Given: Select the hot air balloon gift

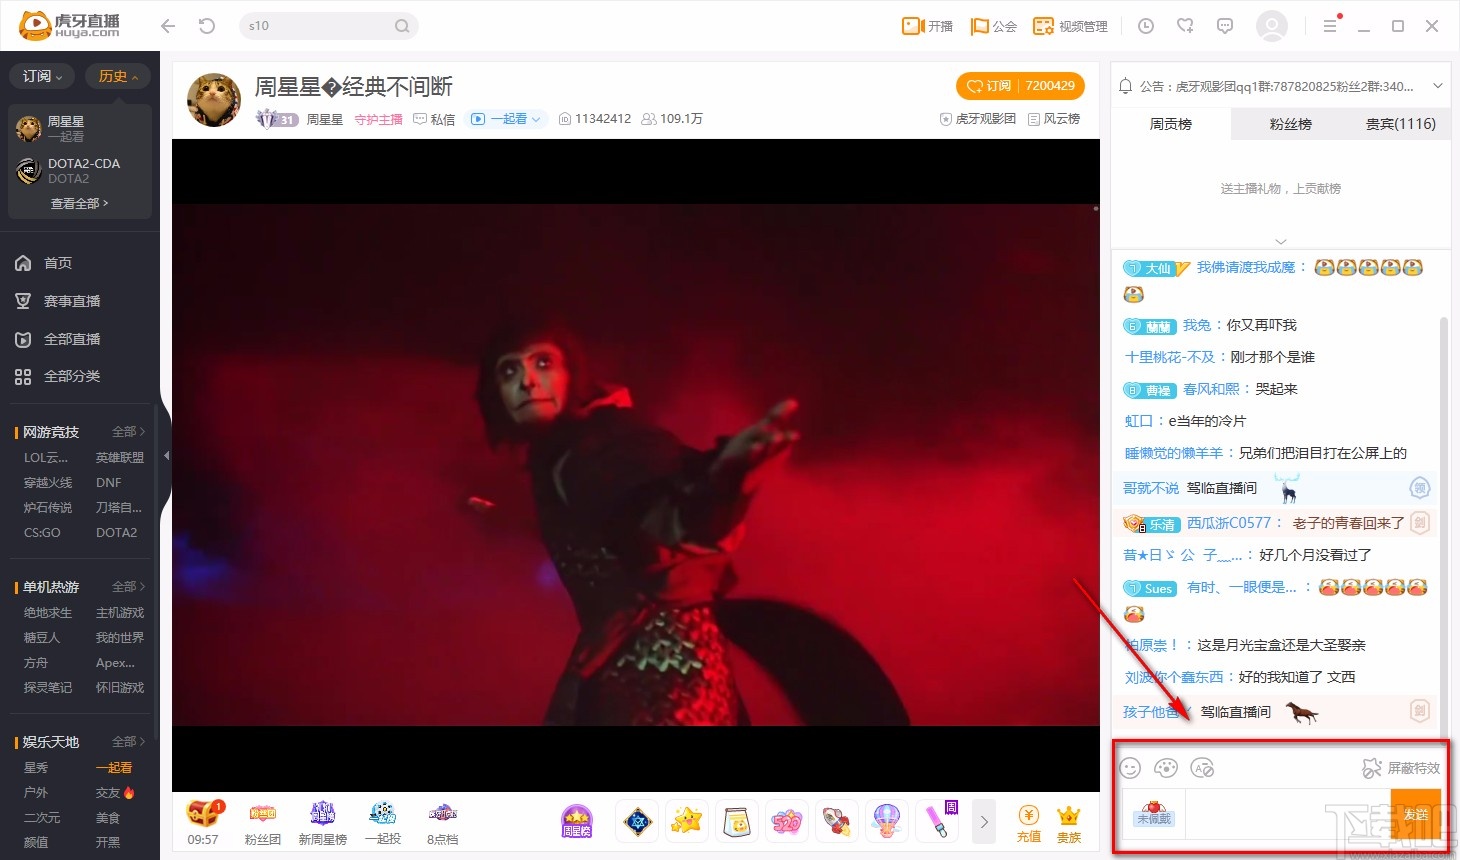Looking at the screenshot, I should (887, 822).
